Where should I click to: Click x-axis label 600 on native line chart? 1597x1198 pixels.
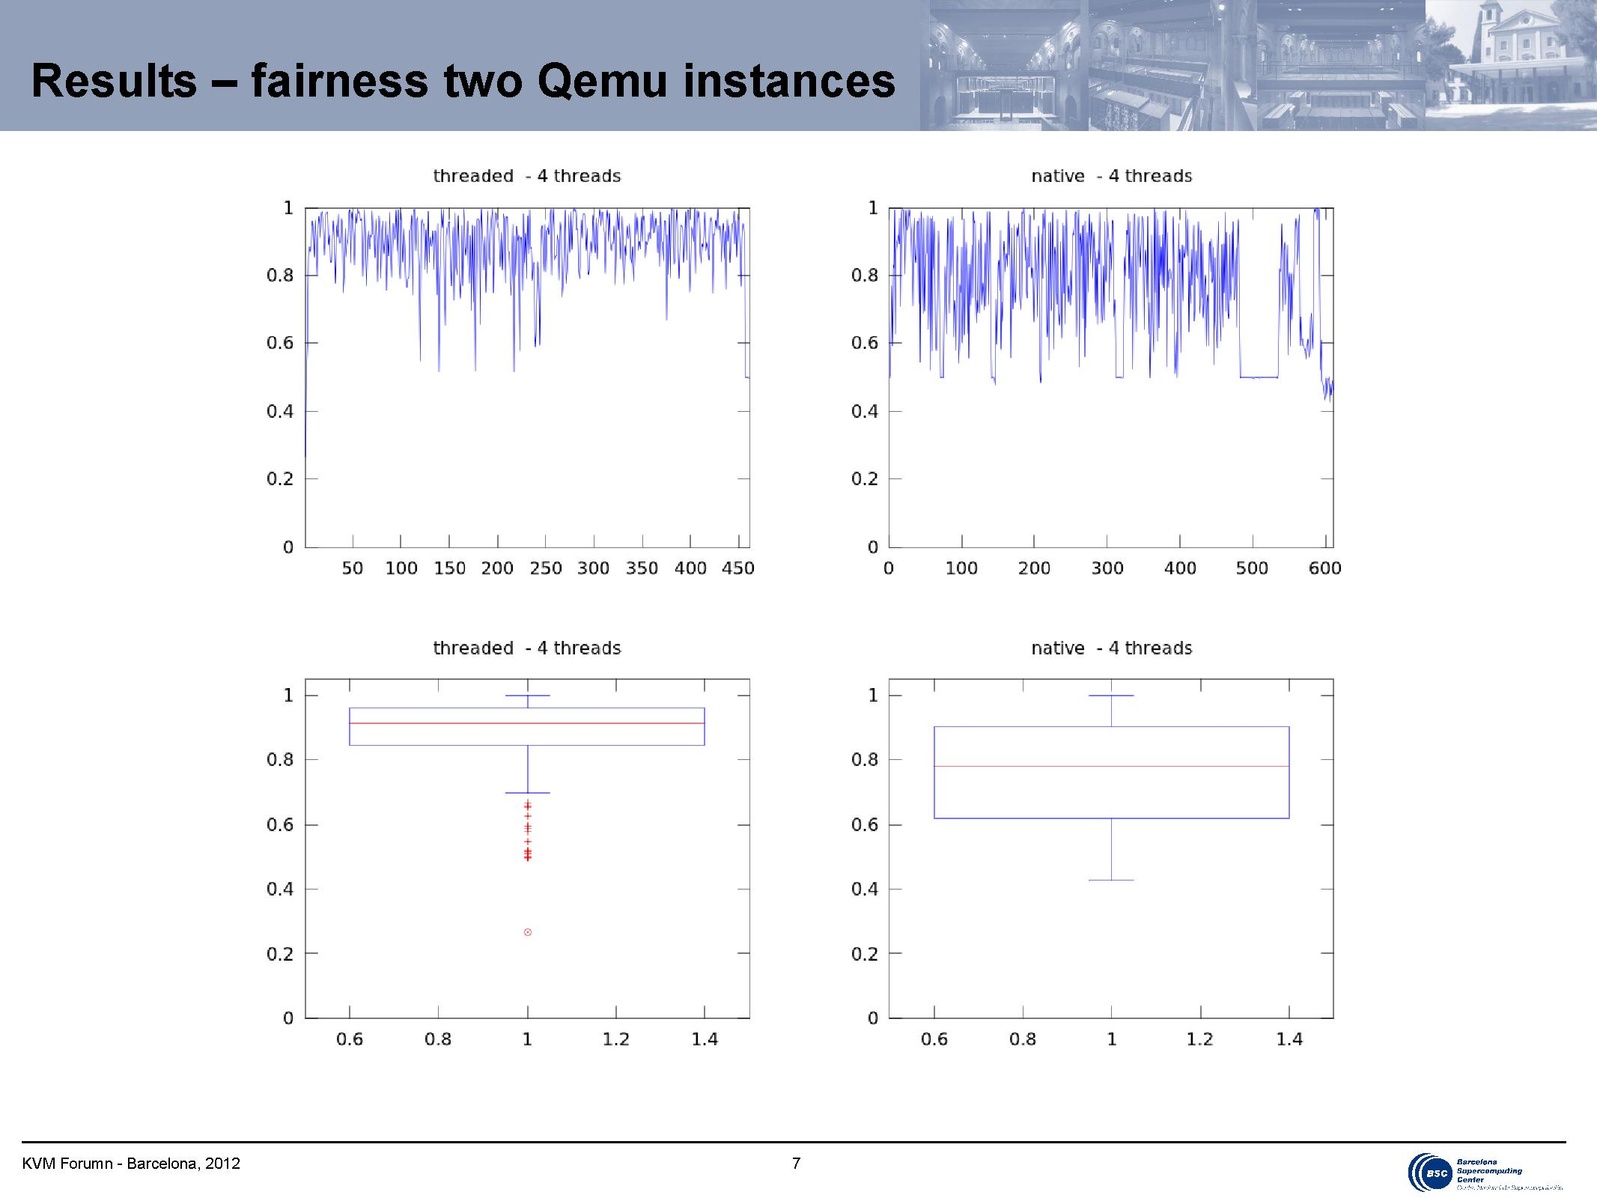pyautogui.click(x=1325, y=568)
